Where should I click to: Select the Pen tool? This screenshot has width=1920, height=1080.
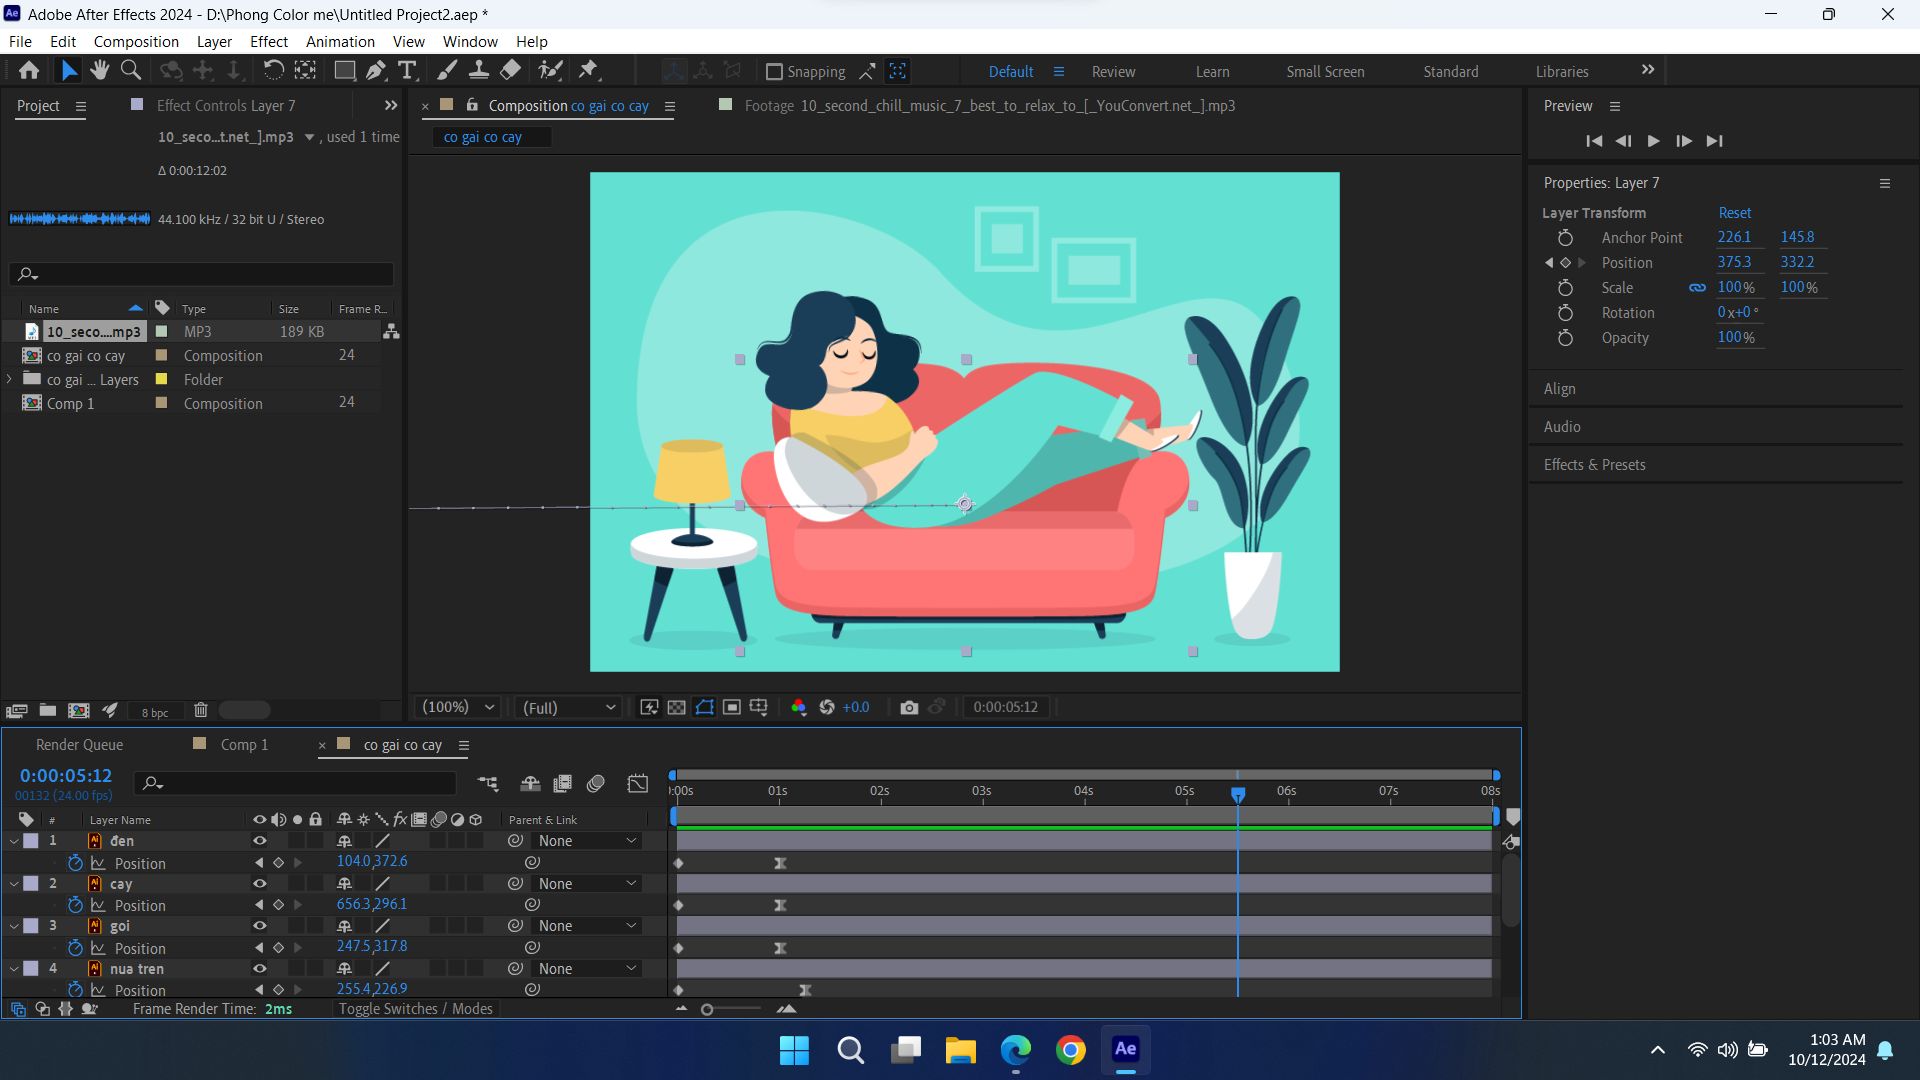[376, 70]
